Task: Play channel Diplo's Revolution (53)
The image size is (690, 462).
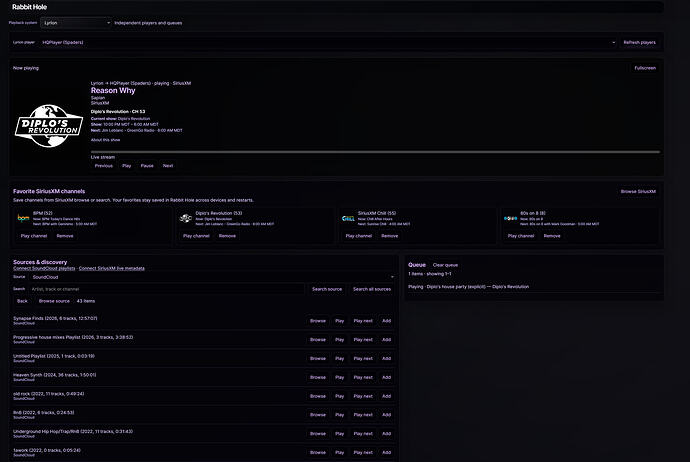Action: [x=196, y=236]
